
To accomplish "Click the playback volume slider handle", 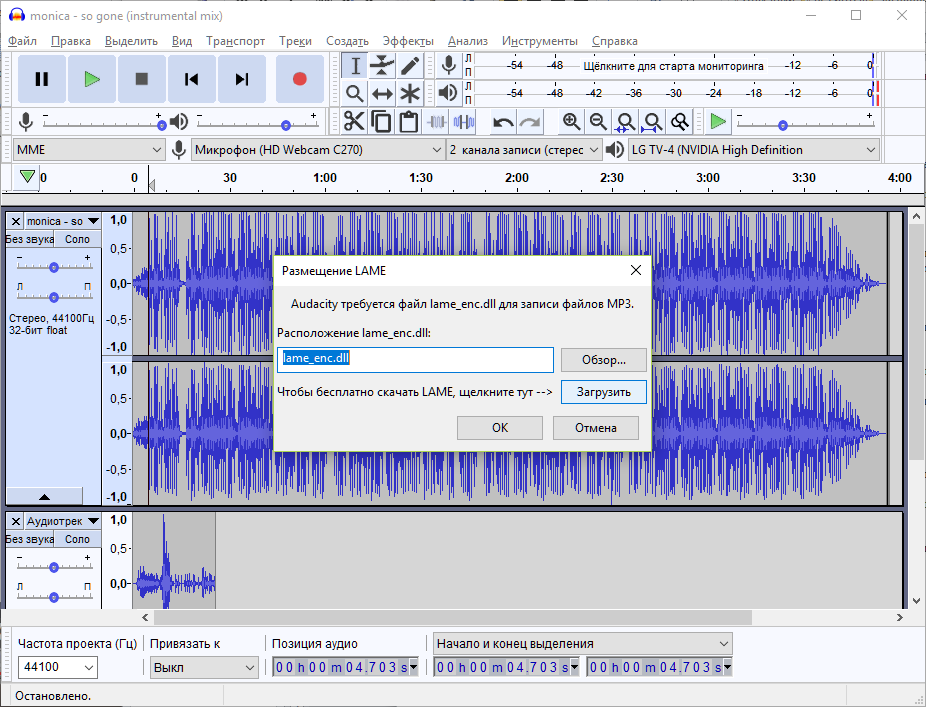I will click(x=286, y=125).
